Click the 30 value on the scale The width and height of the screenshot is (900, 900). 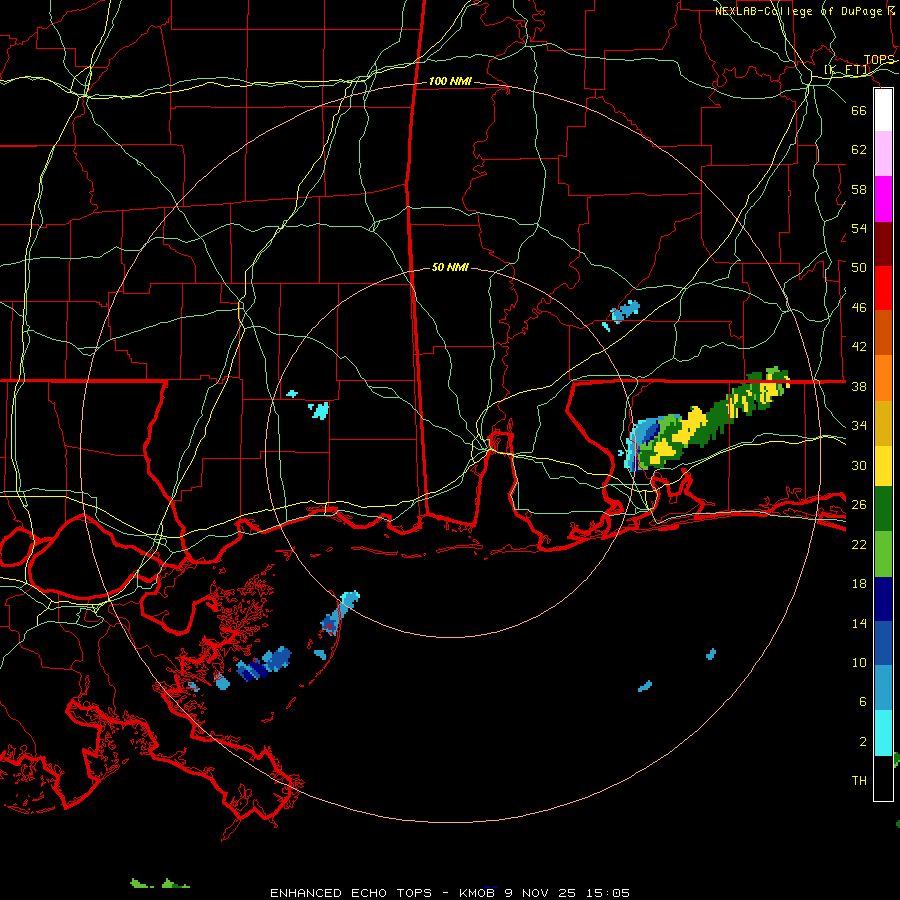coord(859,465)
